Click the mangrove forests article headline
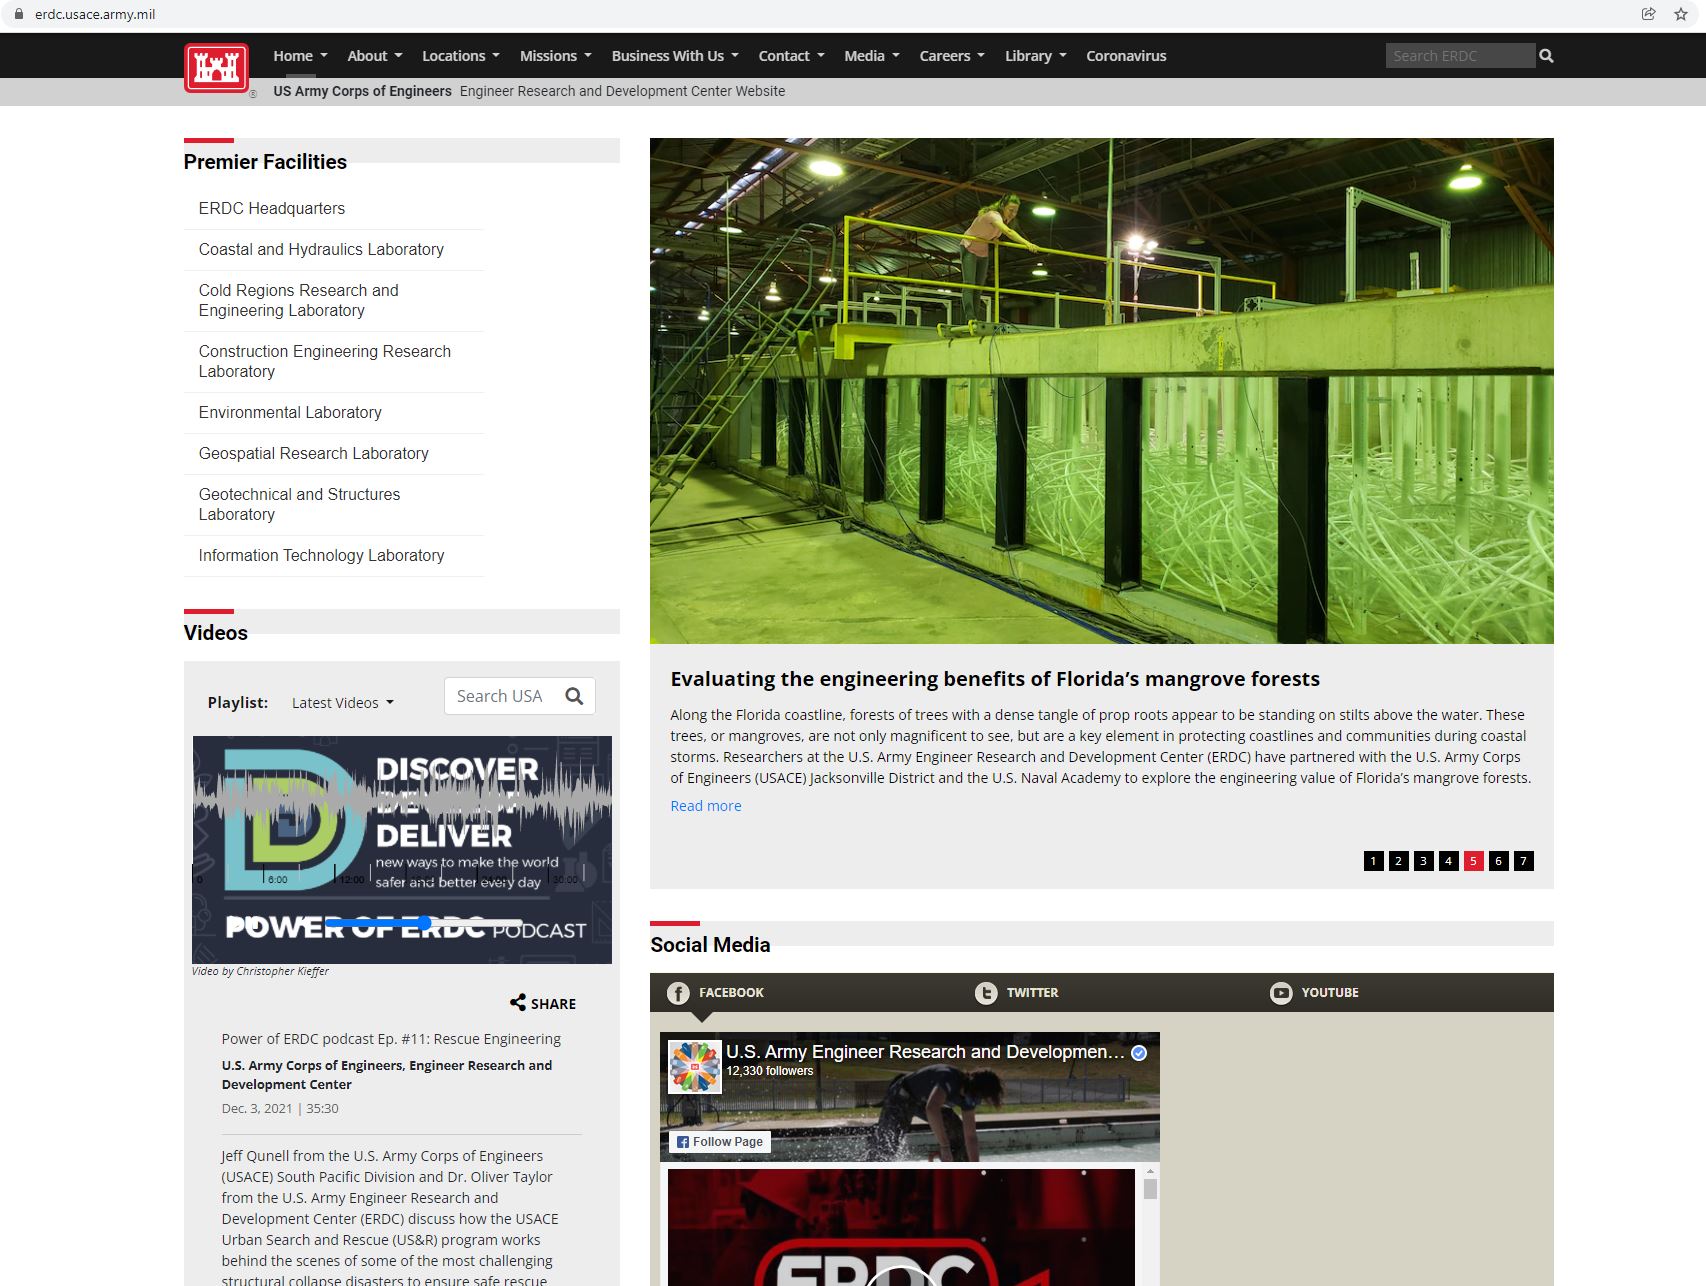Viewport: 1706px width, 1286px height. tap(995, 679)
